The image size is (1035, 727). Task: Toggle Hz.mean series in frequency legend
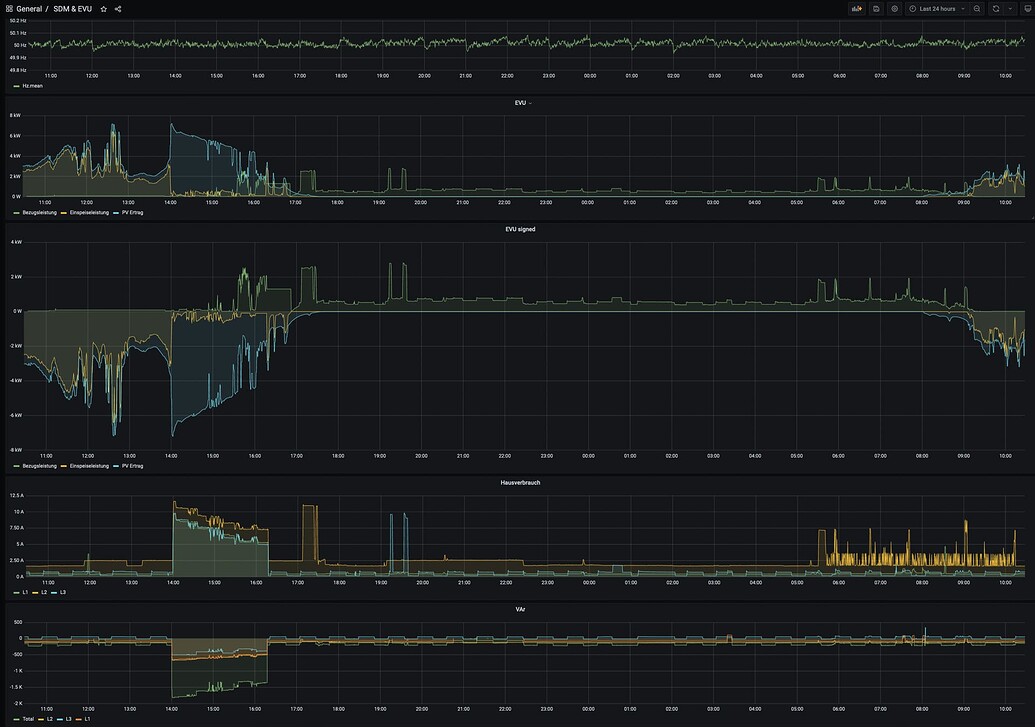(x=32, y=86)
